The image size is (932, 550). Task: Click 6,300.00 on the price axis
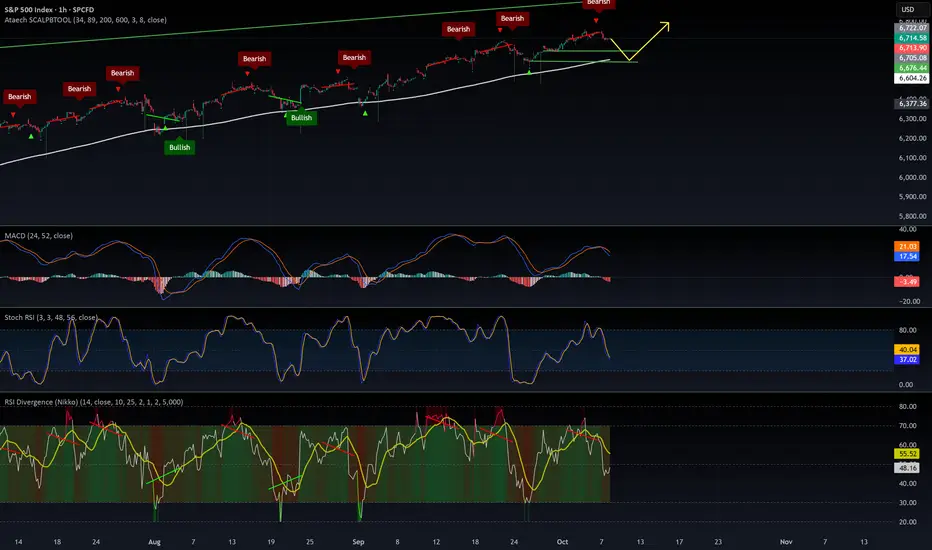912,119
